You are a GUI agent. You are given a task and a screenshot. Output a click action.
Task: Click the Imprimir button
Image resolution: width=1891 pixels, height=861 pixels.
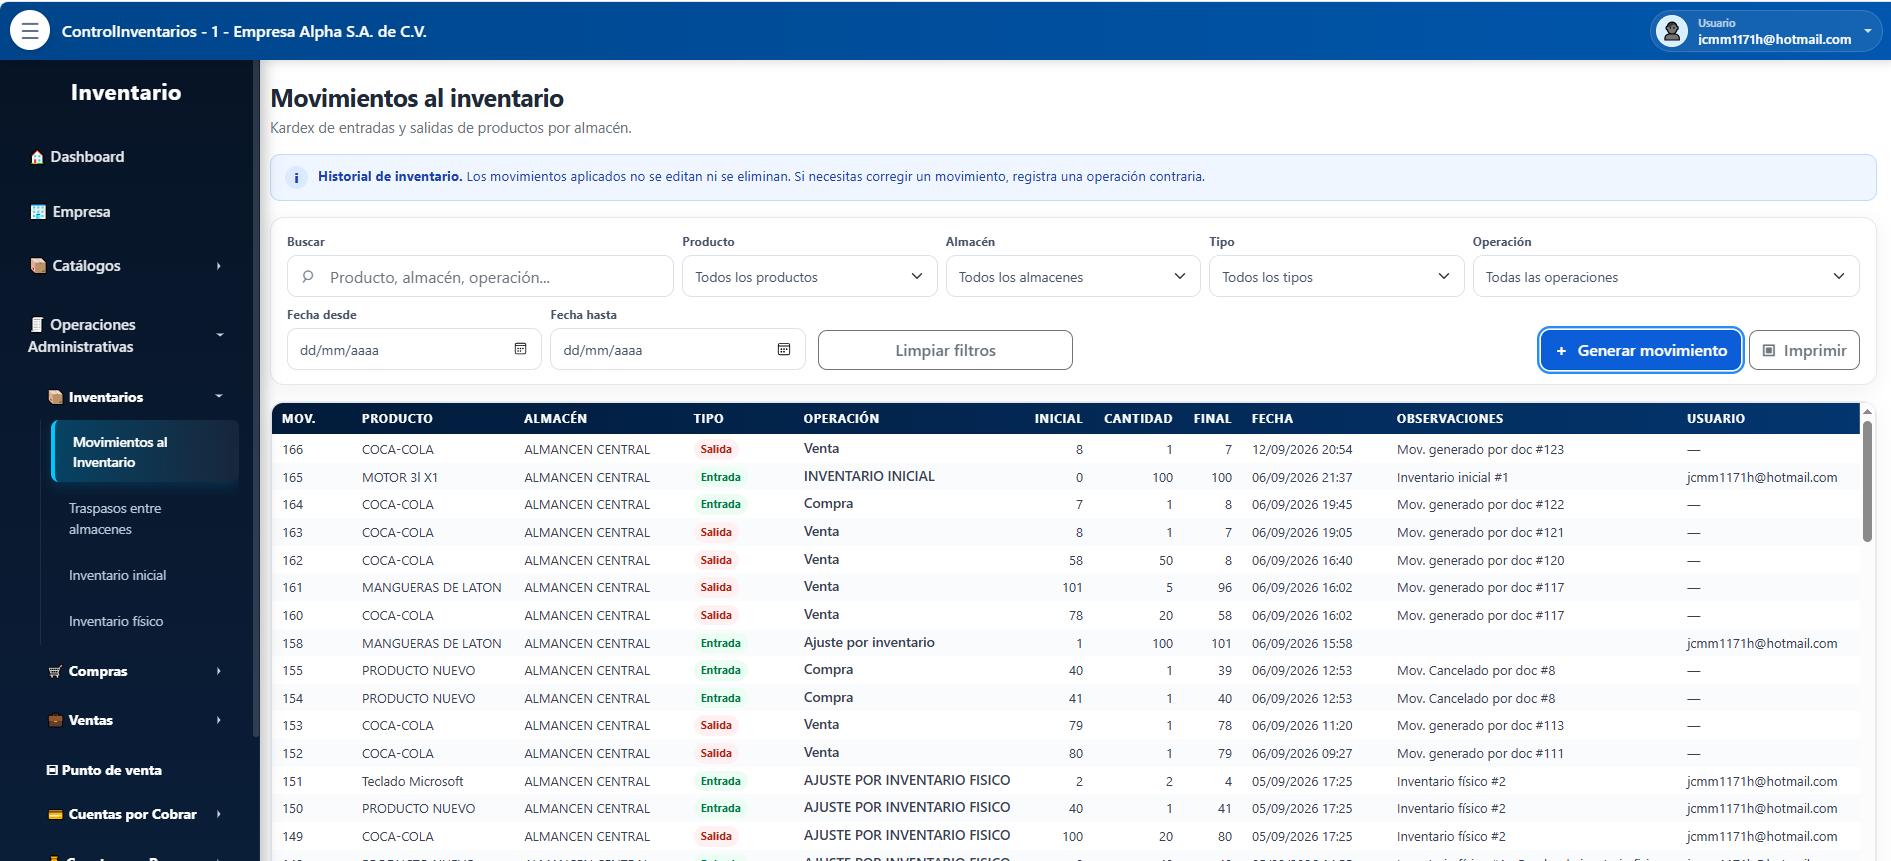click(1804, 350)
